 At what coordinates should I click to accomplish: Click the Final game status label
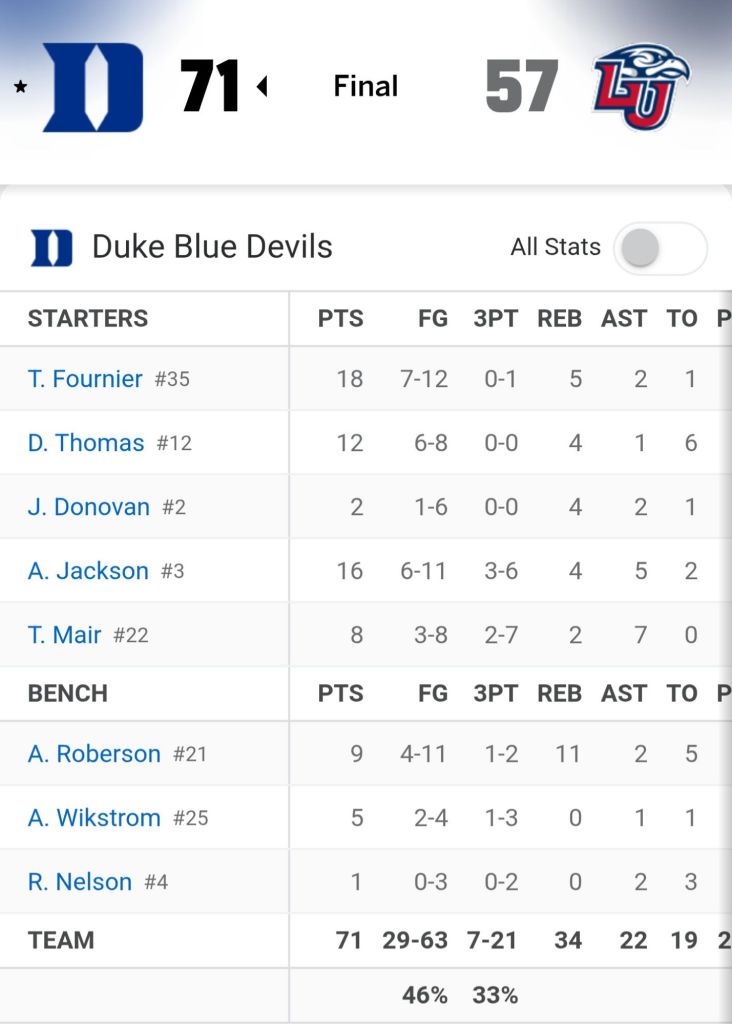pyautogui.click(x=365, y=87)
